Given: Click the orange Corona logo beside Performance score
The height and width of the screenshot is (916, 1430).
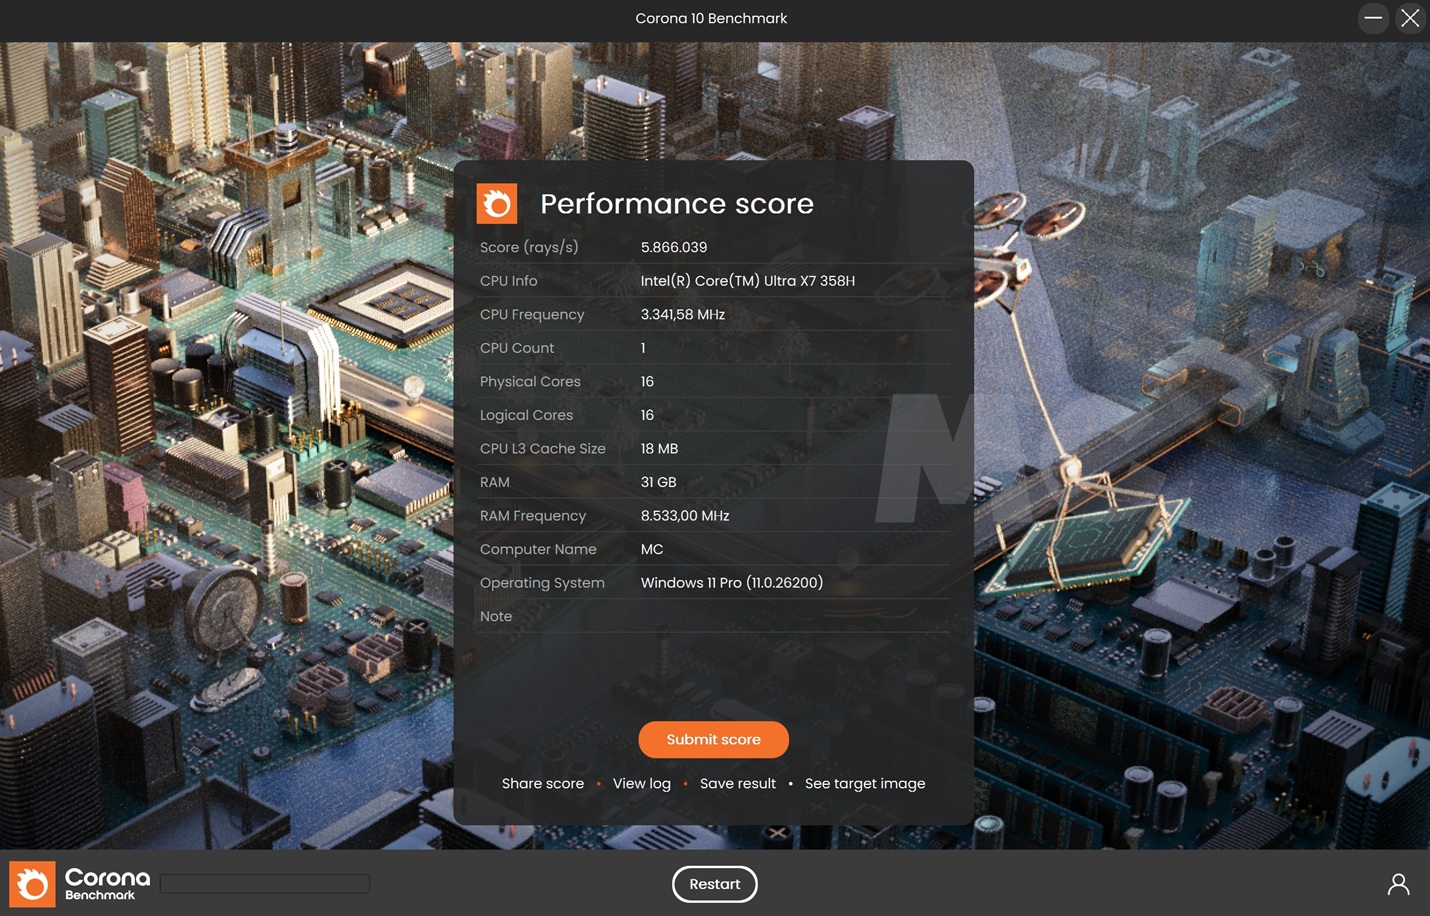Looking at the screenshot, I should 497,204.
